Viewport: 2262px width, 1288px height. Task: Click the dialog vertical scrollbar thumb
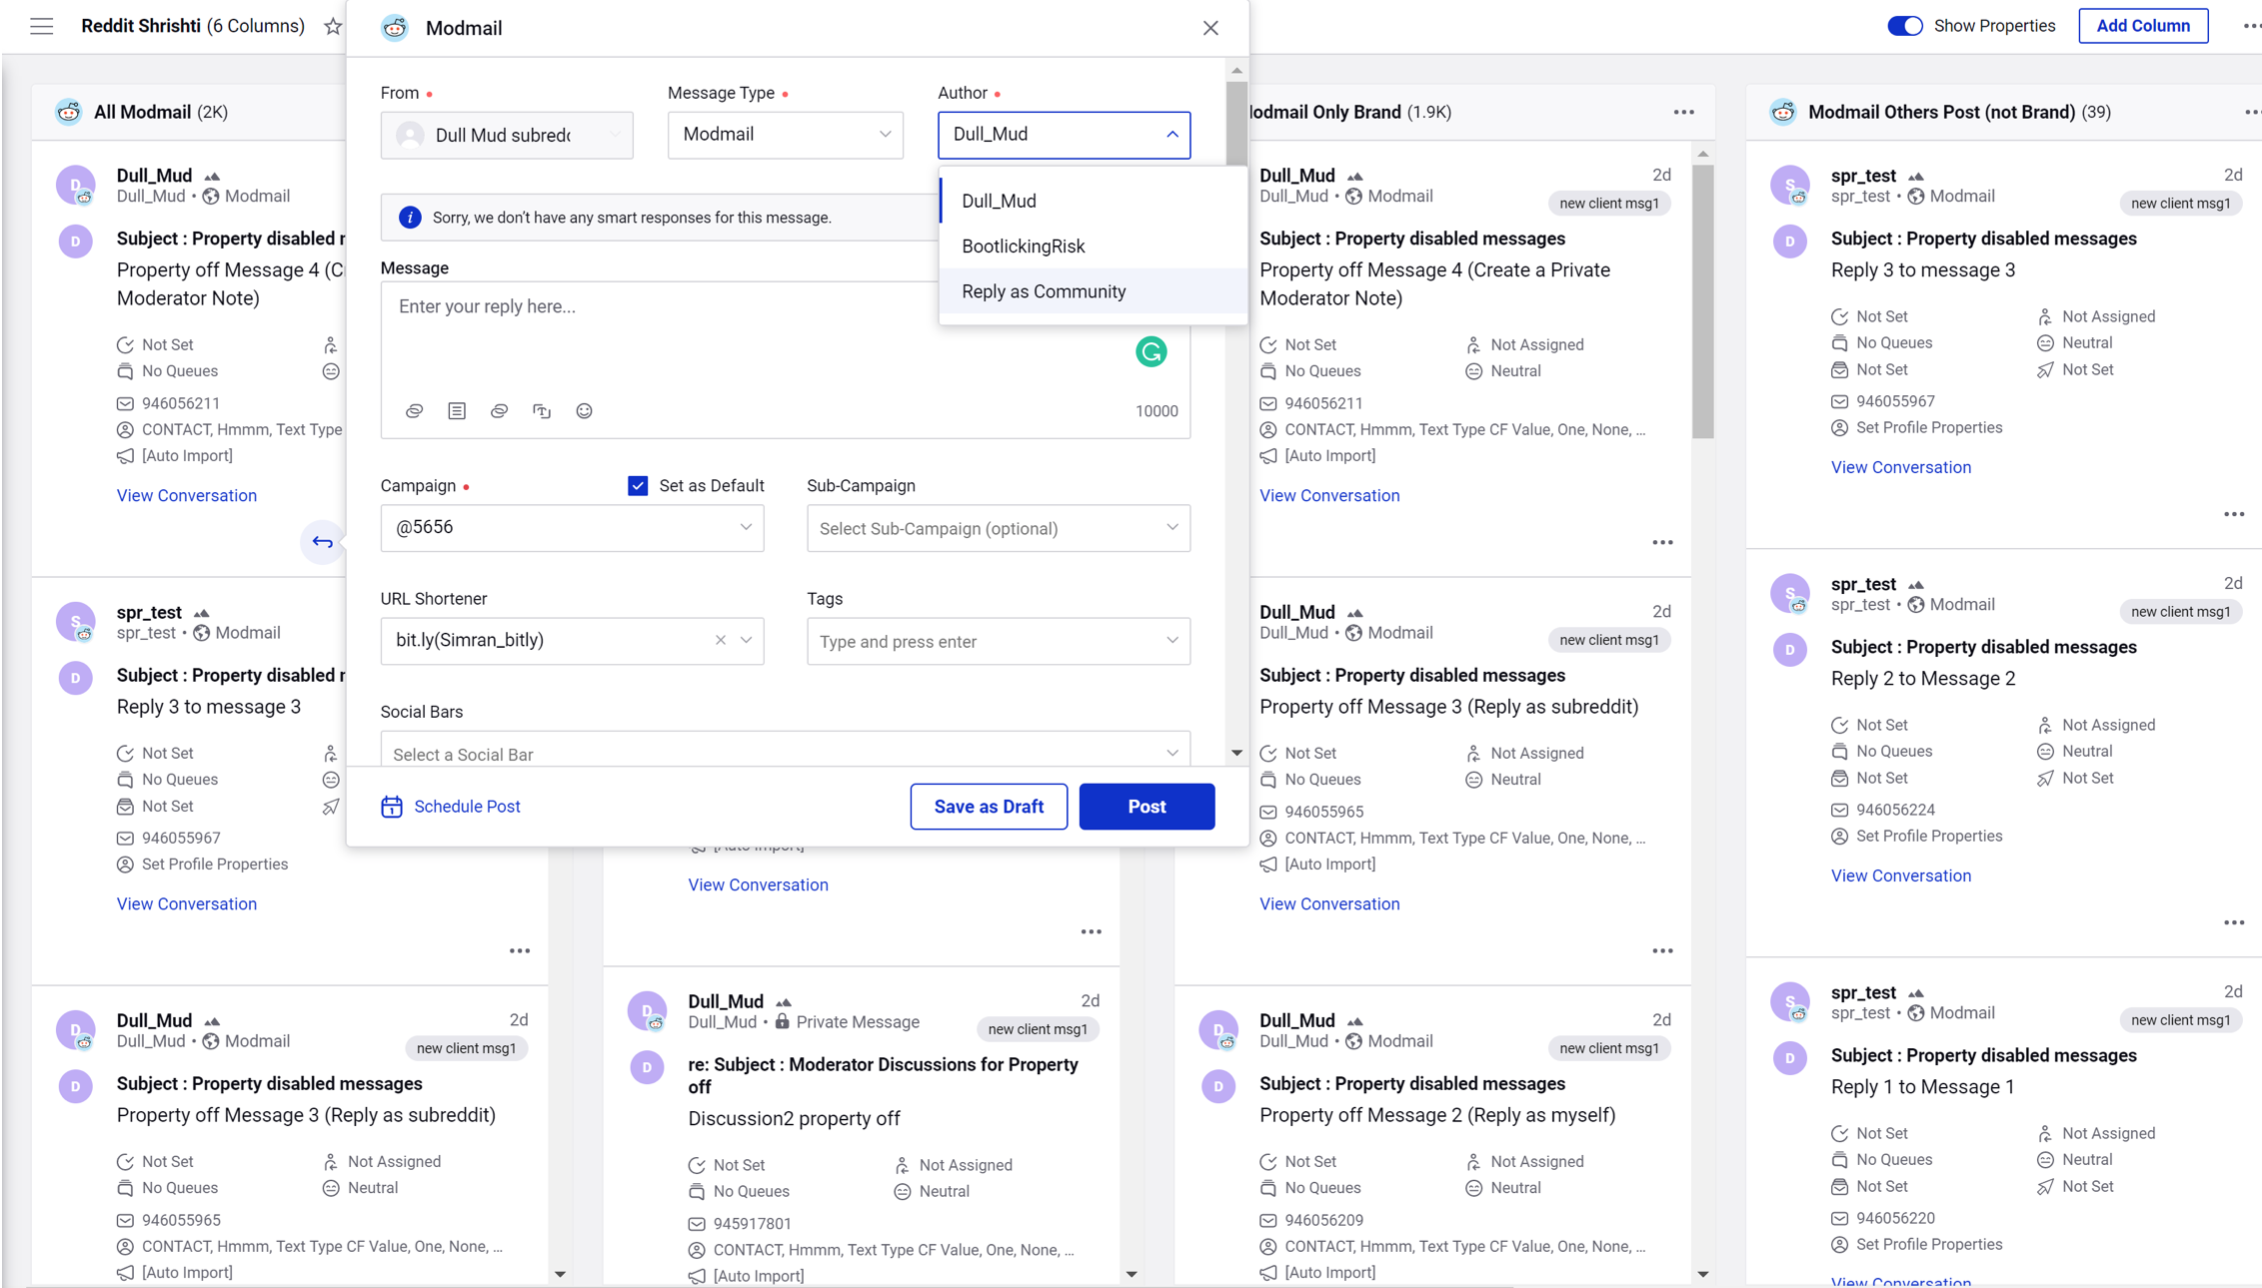[1237, 122]
